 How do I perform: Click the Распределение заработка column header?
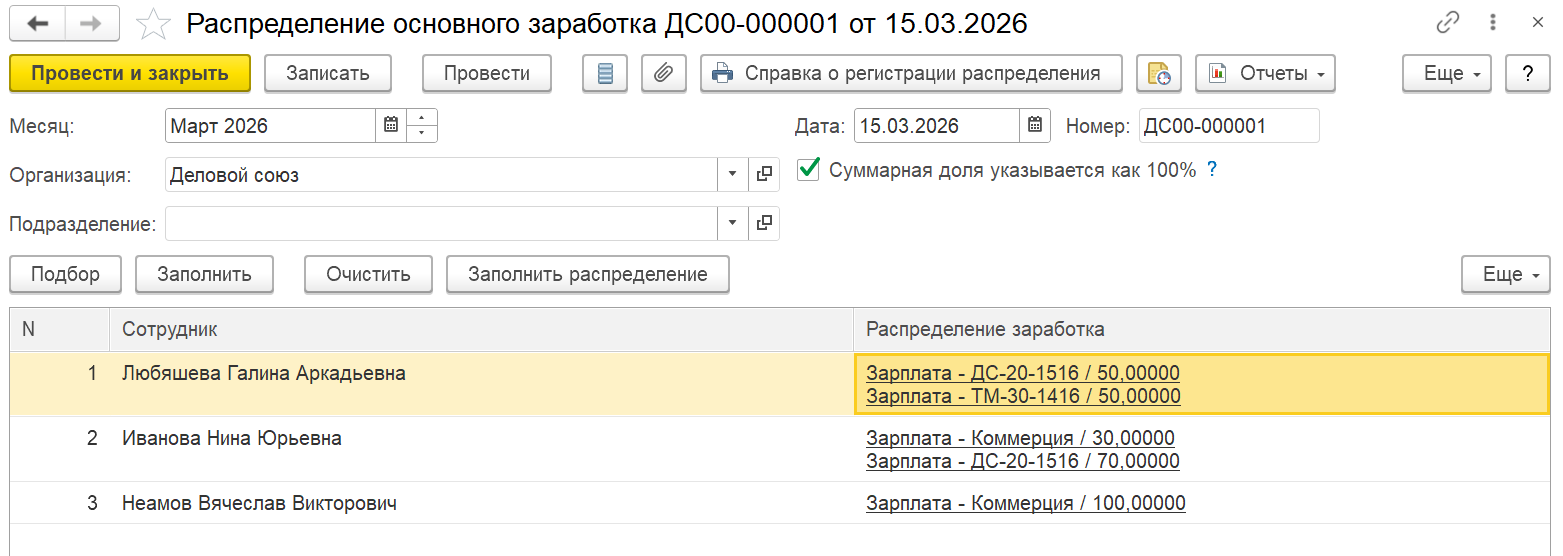point(1202,329)
